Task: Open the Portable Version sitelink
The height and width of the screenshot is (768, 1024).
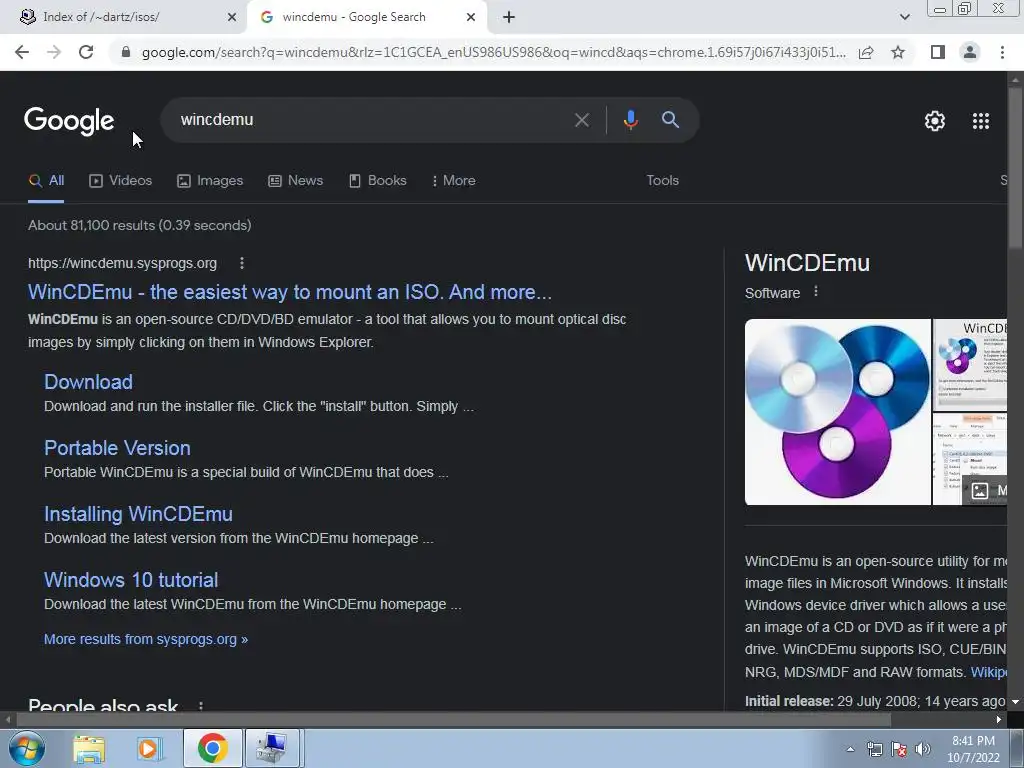Action: coord(118,448)
